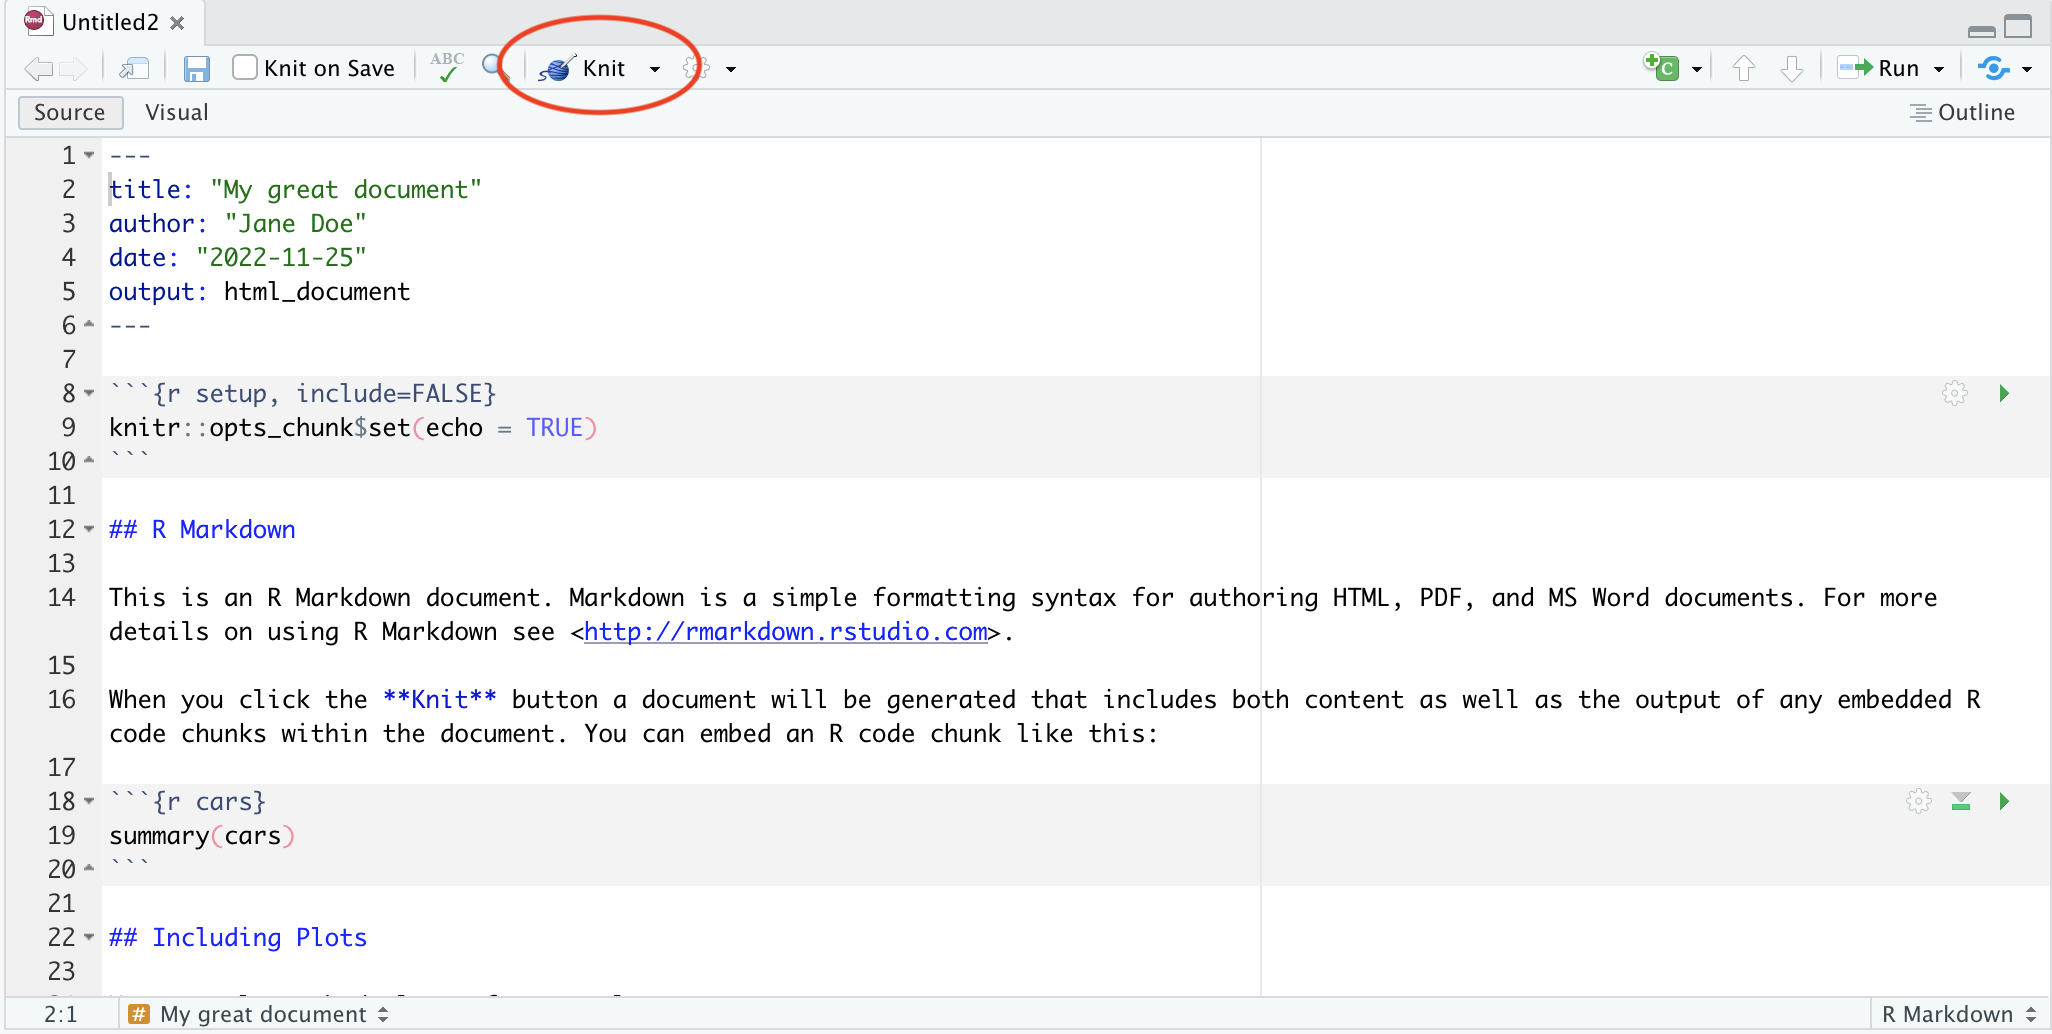Run the cars chunk with green play
The height and width of the screenshot is (1034, 2052).
coord(2004,801)
